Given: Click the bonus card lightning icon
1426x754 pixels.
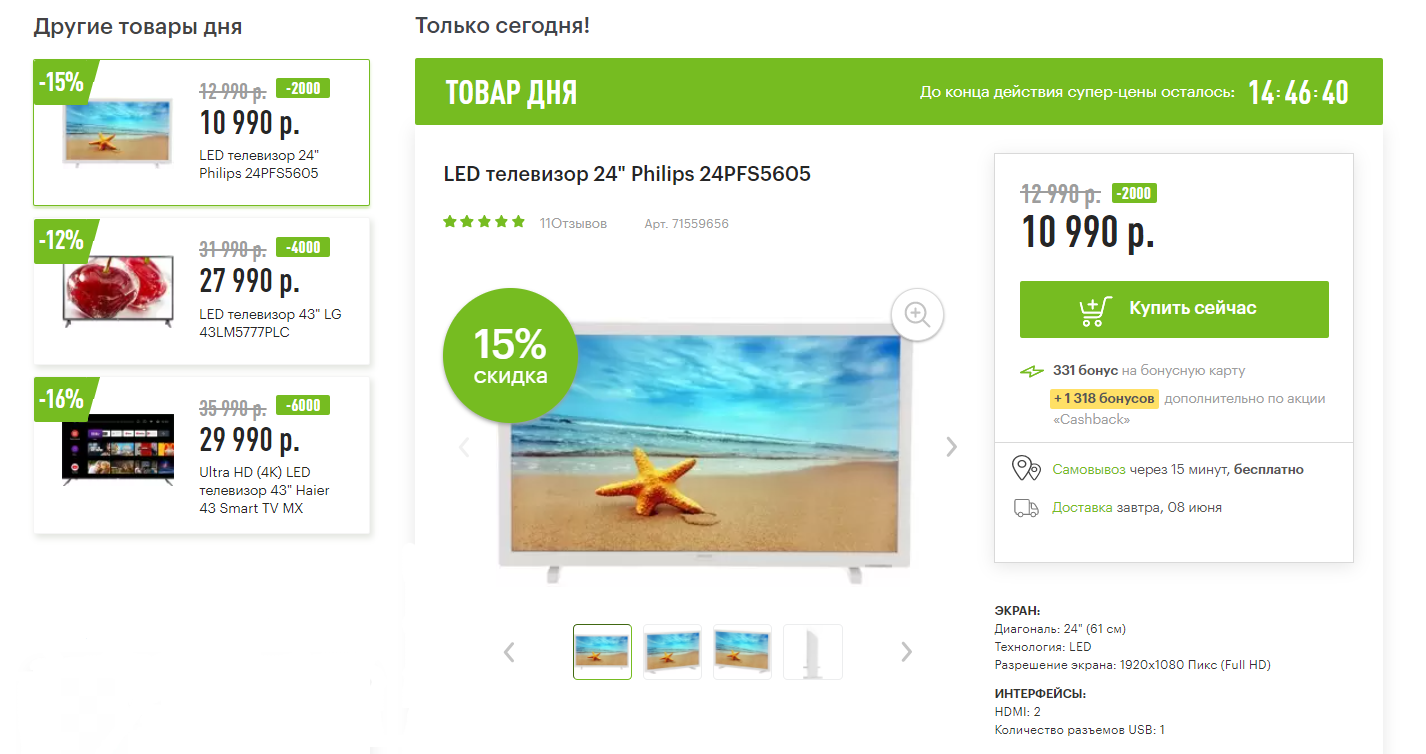Looking at the screenshot, I should point(1031,371).
